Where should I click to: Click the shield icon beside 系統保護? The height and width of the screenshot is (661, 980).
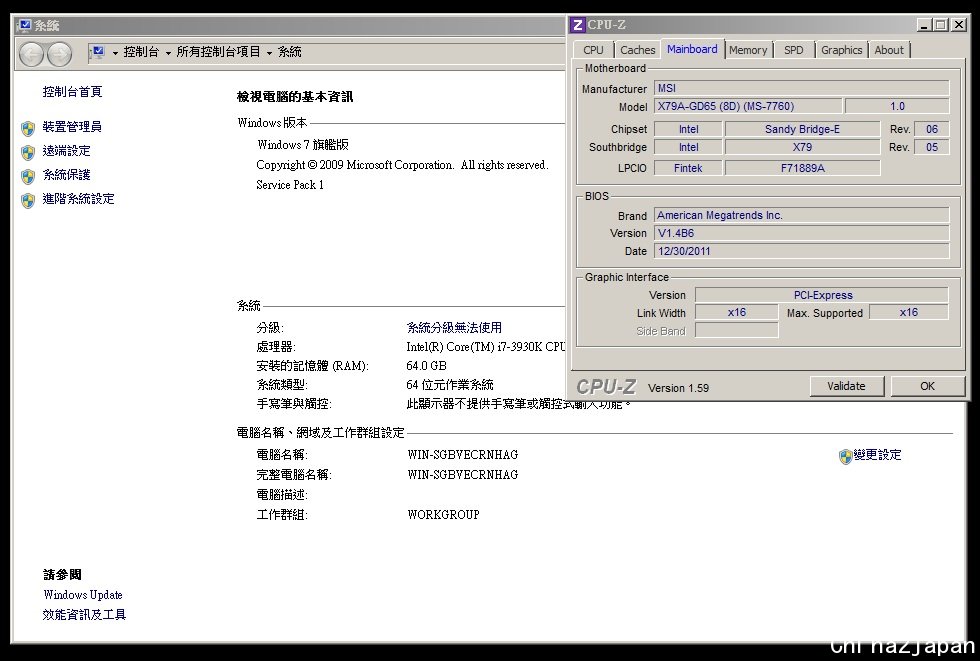[x=28, y=176]
